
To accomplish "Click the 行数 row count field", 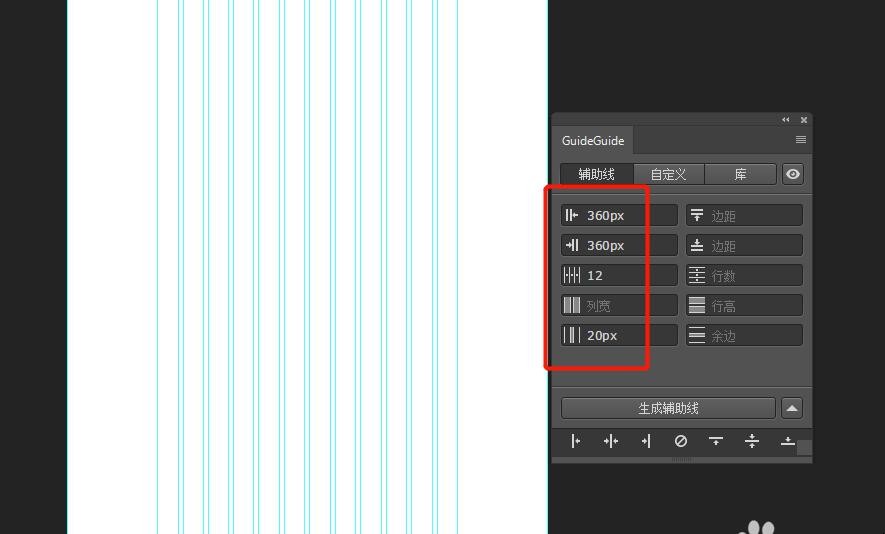I will 744,275.
